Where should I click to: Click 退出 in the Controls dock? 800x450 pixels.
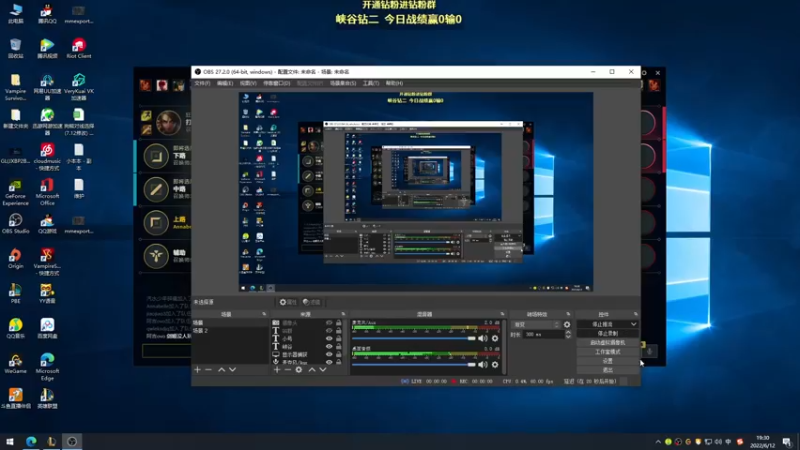607,370
